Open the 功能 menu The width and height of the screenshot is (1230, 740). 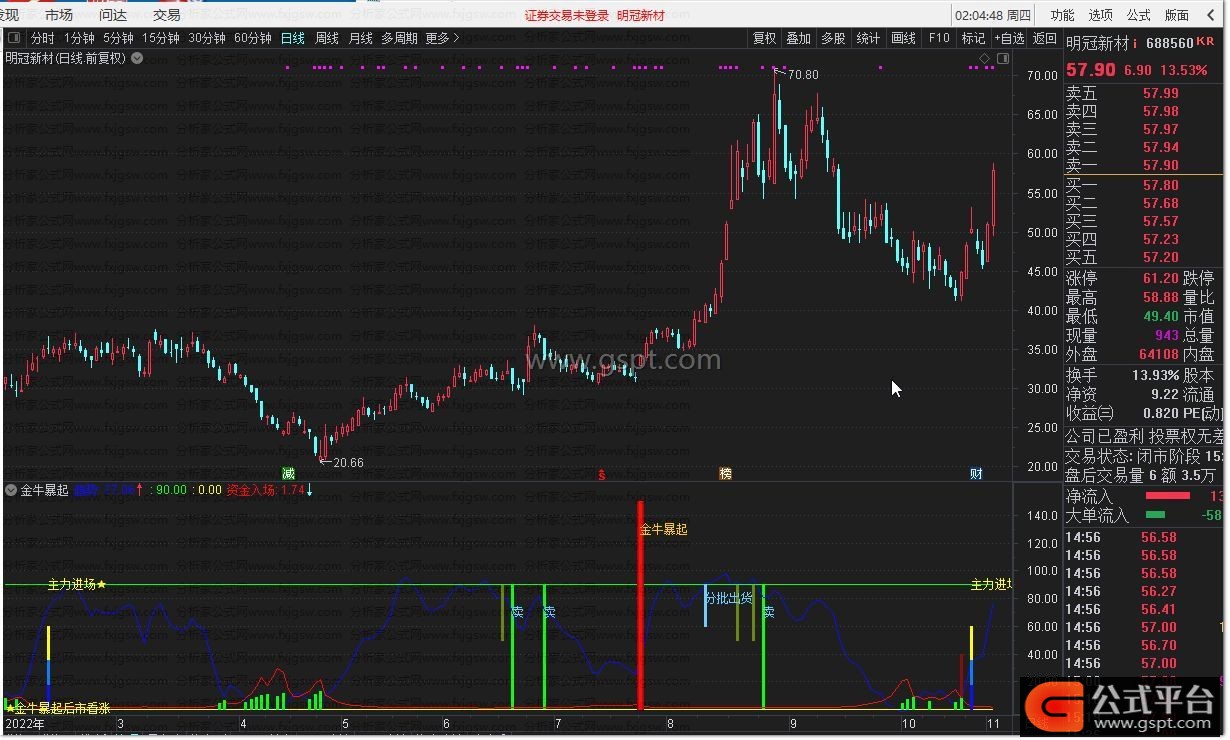(x=1062, y=15)
